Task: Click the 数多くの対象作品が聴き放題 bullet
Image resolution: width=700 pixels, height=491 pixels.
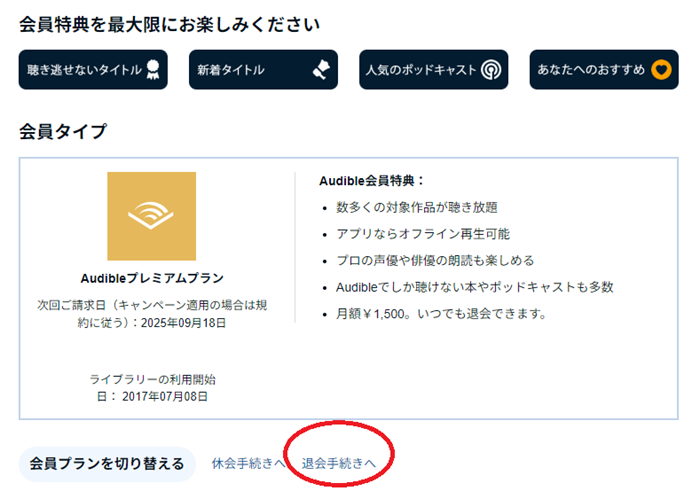Action: pyautogui.click(x=417, y=207)
